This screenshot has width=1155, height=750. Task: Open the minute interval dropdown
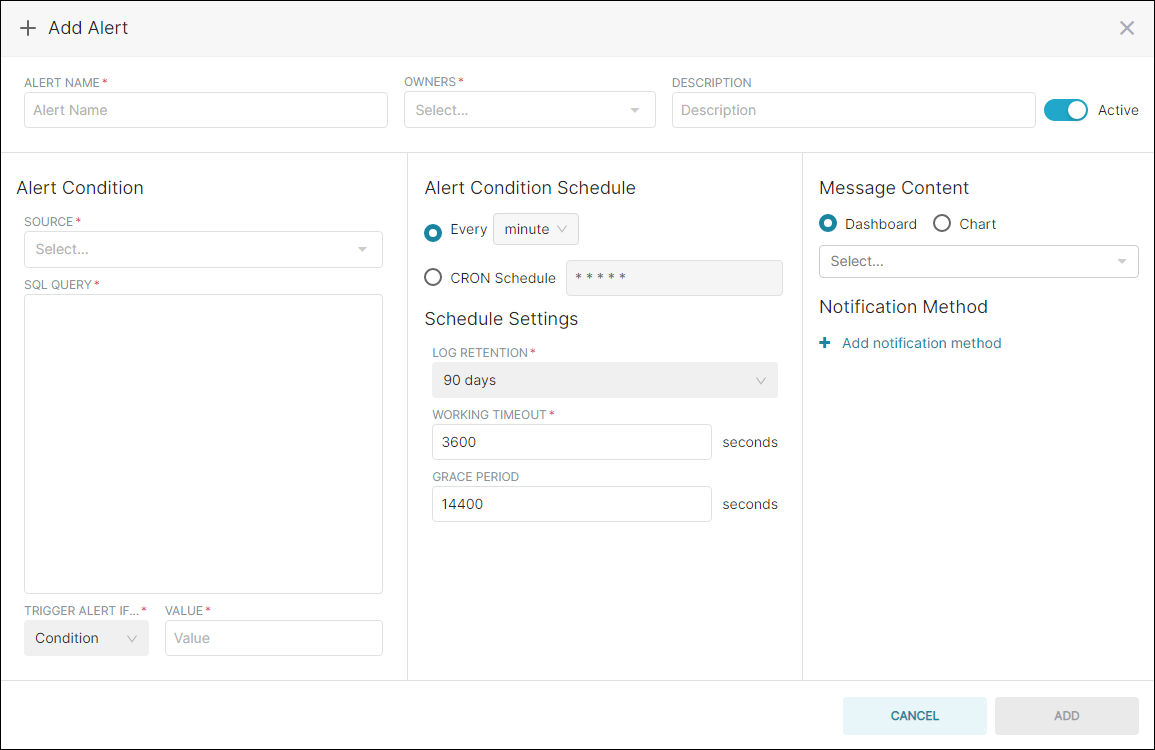tap(535, 229)
